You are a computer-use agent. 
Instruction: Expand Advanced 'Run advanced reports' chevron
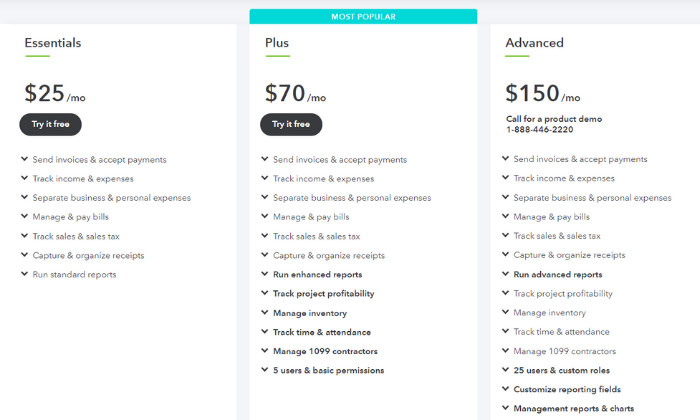(x=505, y=274)
